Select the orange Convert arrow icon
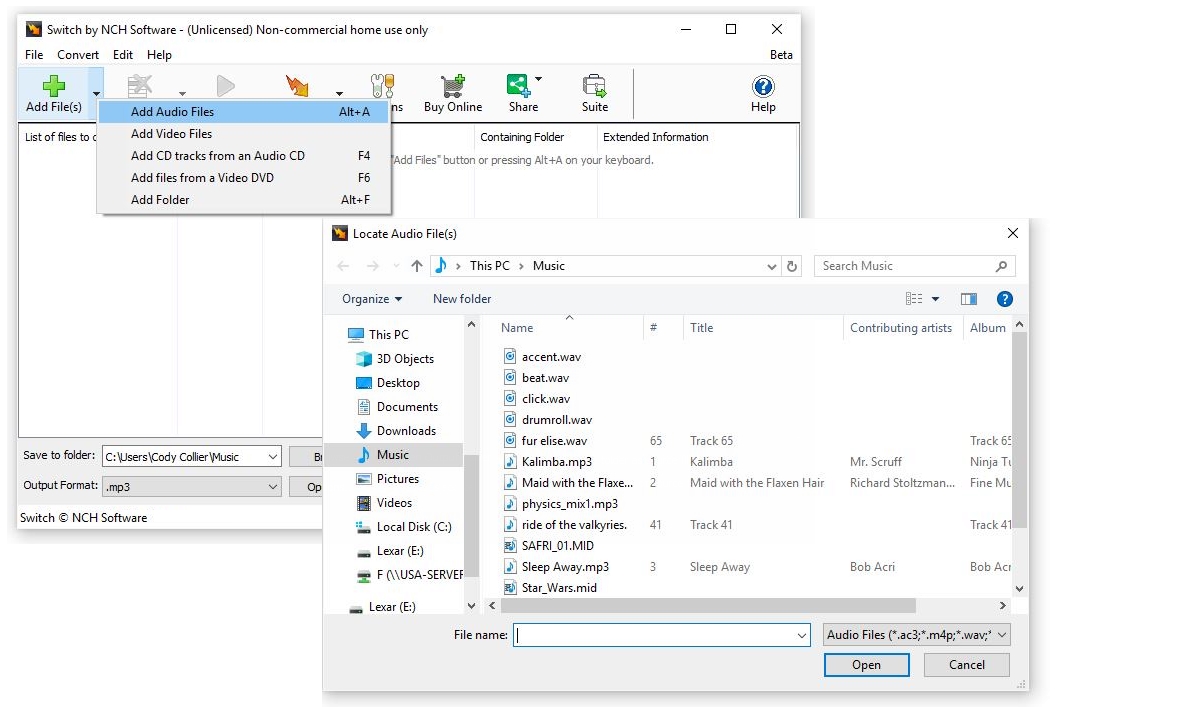Viewport: 1183px width, 707px height. click(297, 85)
